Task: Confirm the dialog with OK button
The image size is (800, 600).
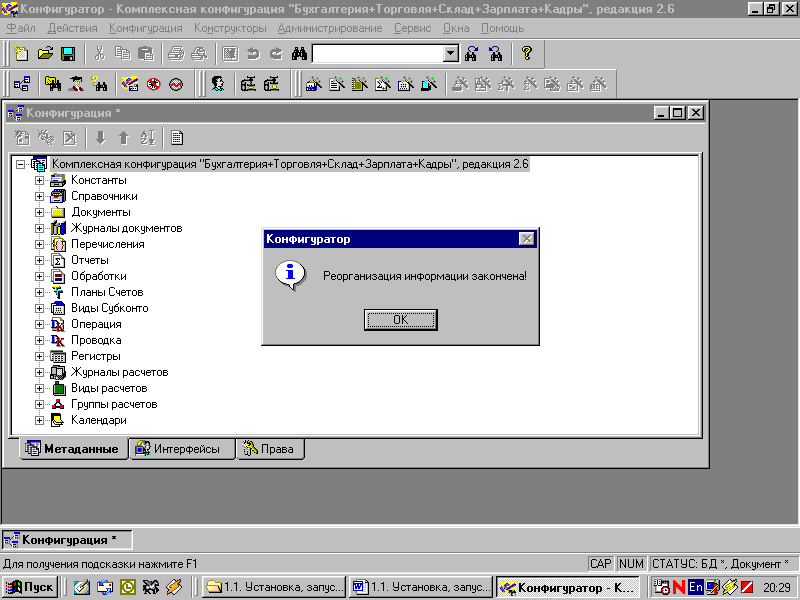Action: 401,320
